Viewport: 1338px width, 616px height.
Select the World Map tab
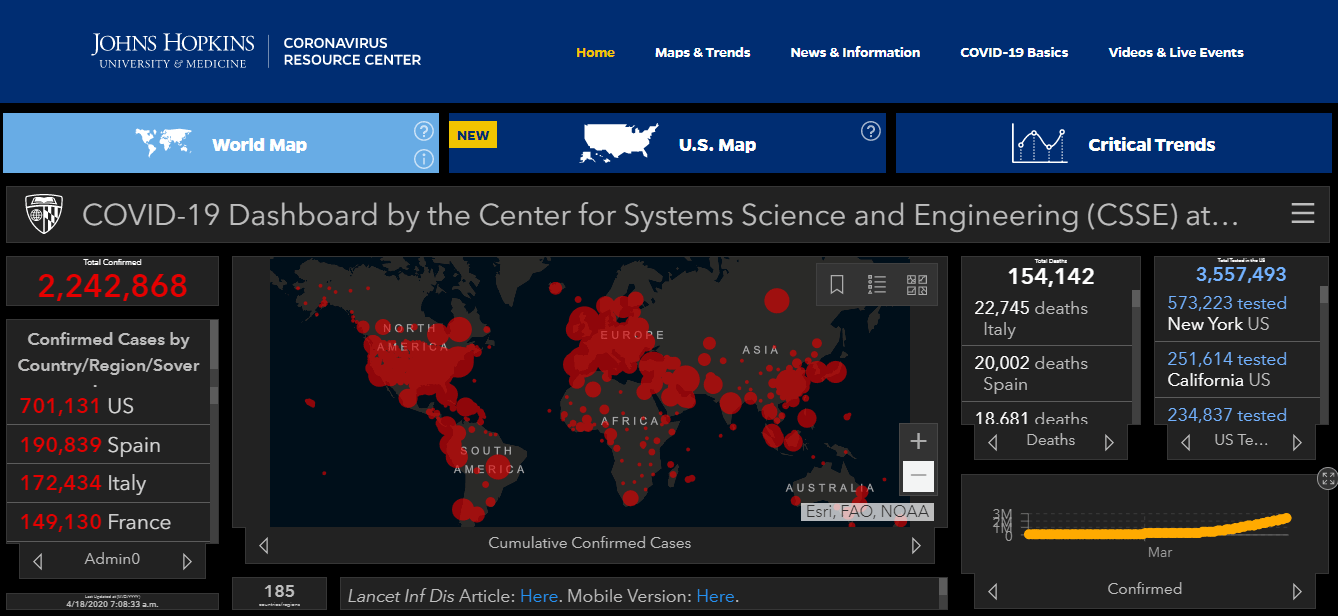221,143
